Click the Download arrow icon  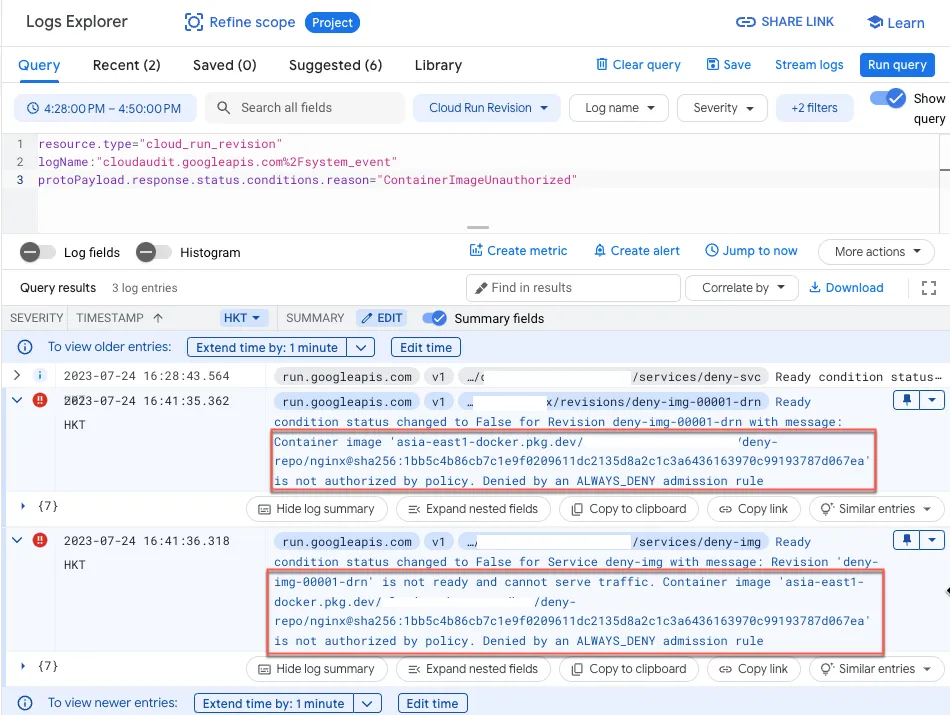point(815,287)
